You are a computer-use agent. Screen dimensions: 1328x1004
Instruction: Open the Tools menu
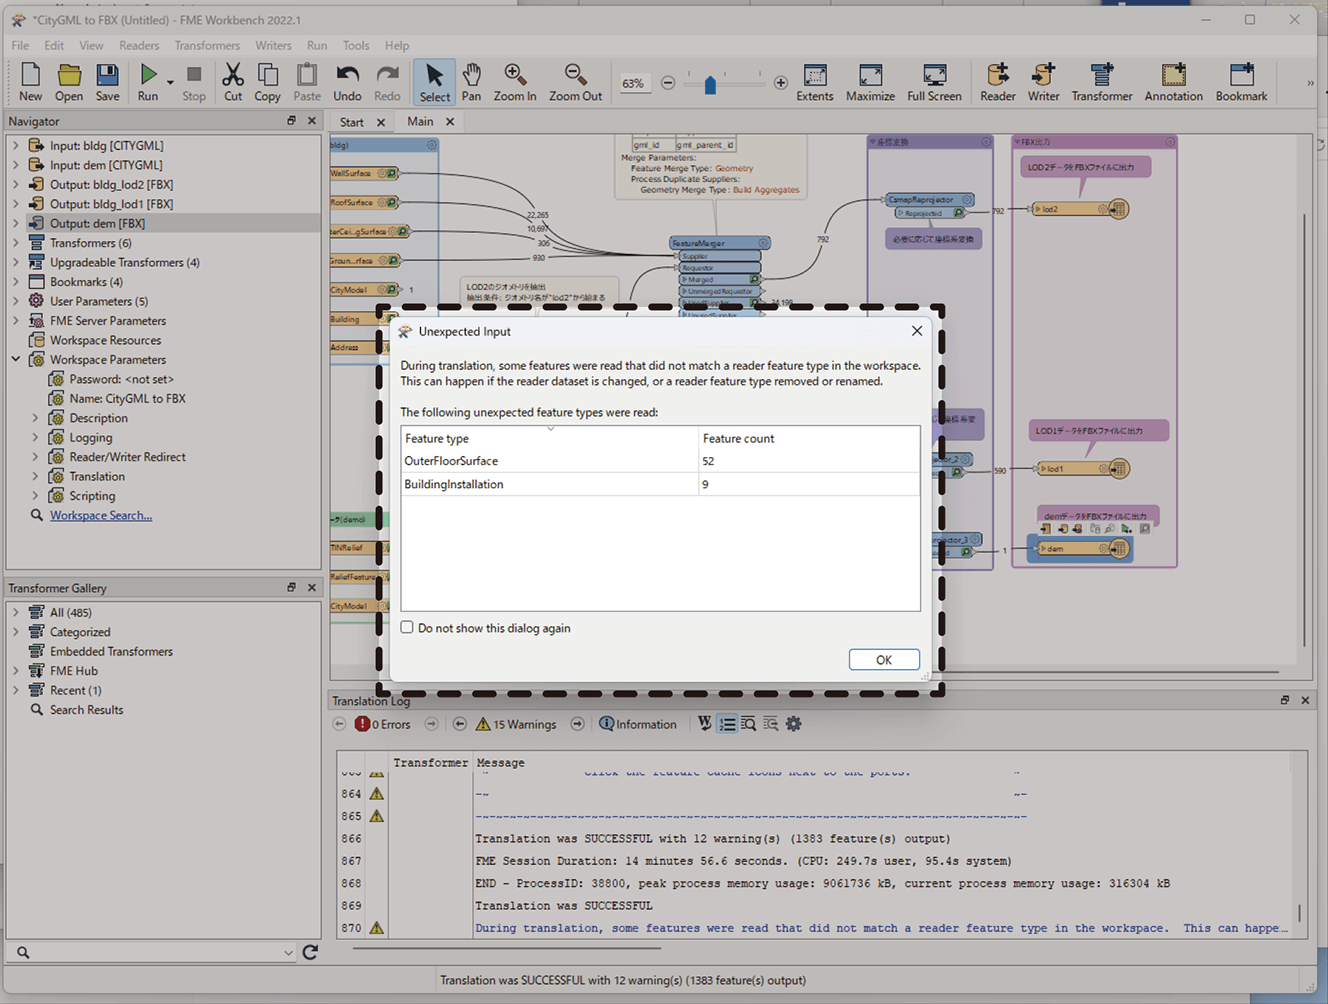pos(356,45)
